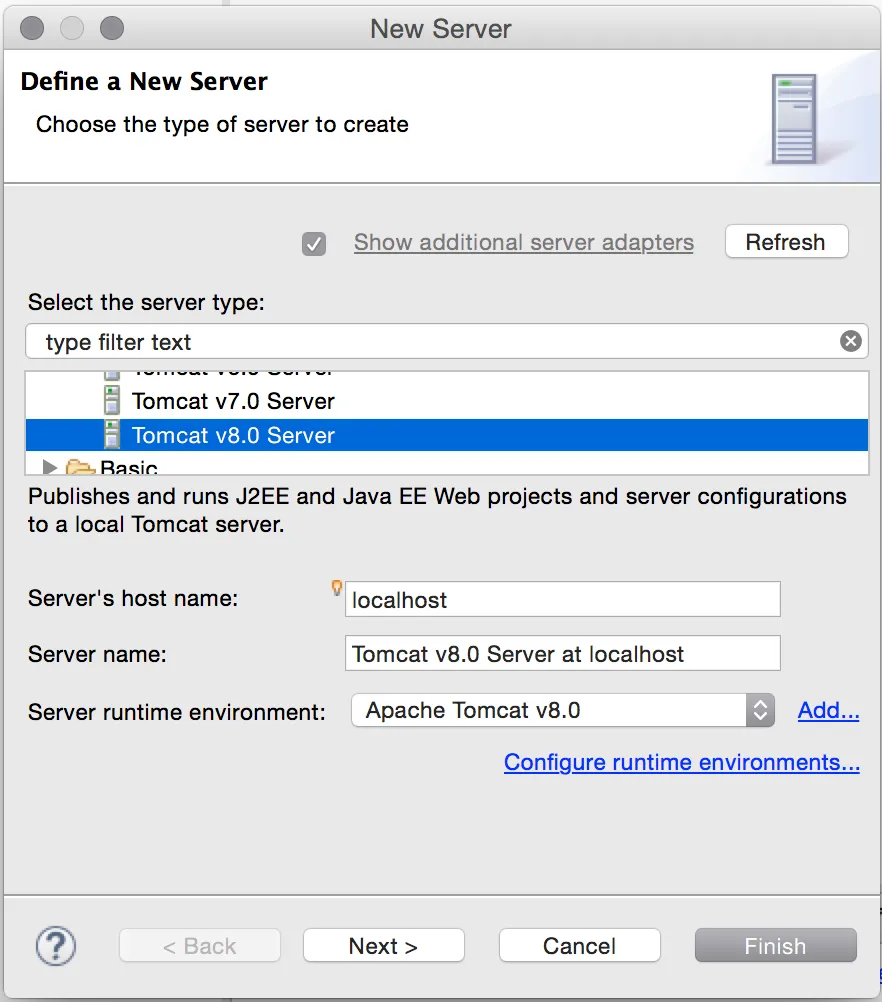Click the Basic folder icon
882x1002 pixels.
80,466
